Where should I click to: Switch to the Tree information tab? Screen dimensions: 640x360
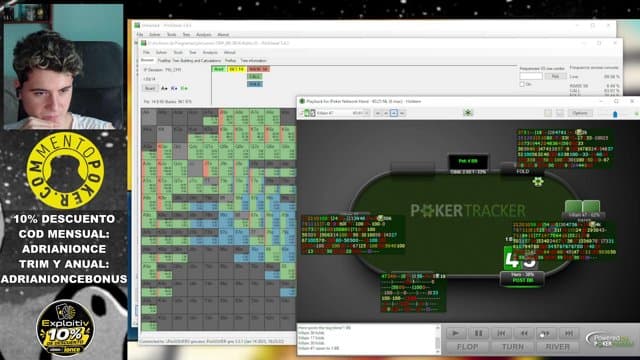253,60
